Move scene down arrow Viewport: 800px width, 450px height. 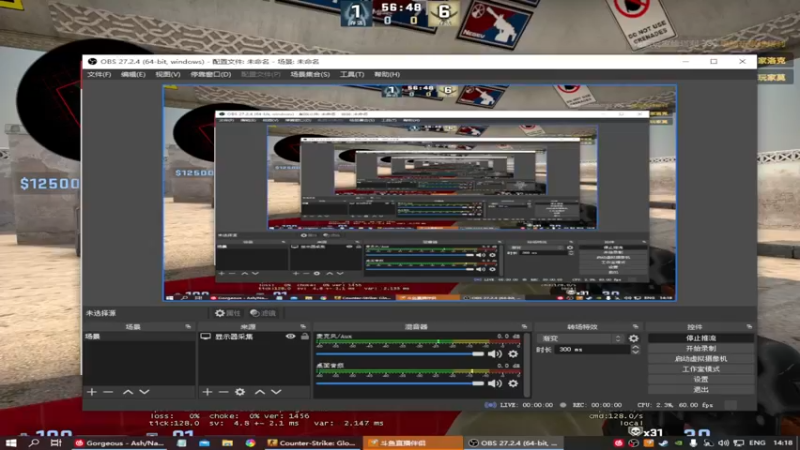point(144,392)
